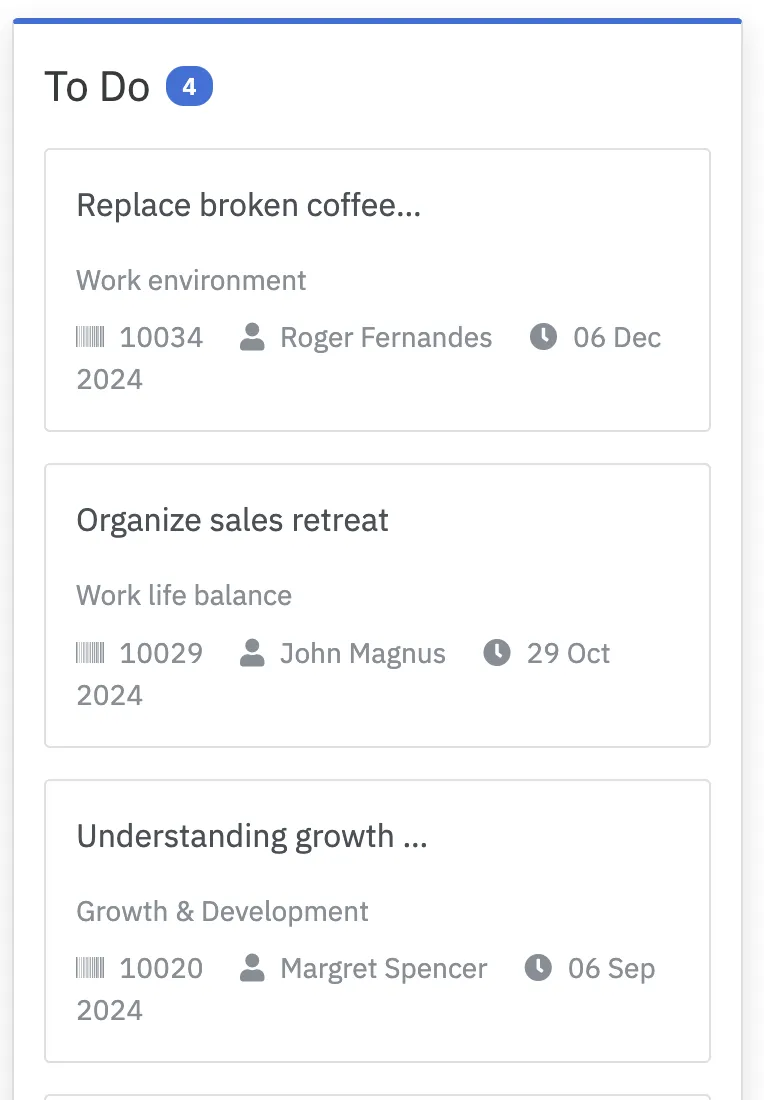Screen dimensions: 764x1100
Task: Click assignee name Roger Fernandes
Action: [x=386, y=337]
